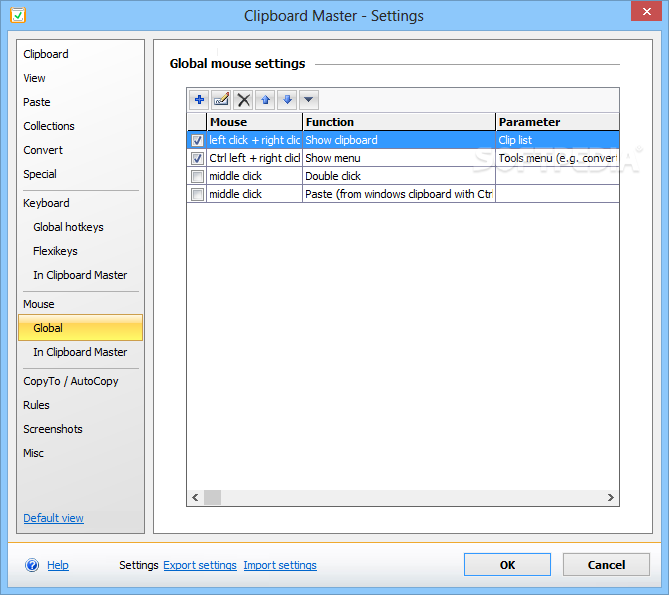Click the Default view link
Screen dimensions: 669x595
(x=53, y=518)
